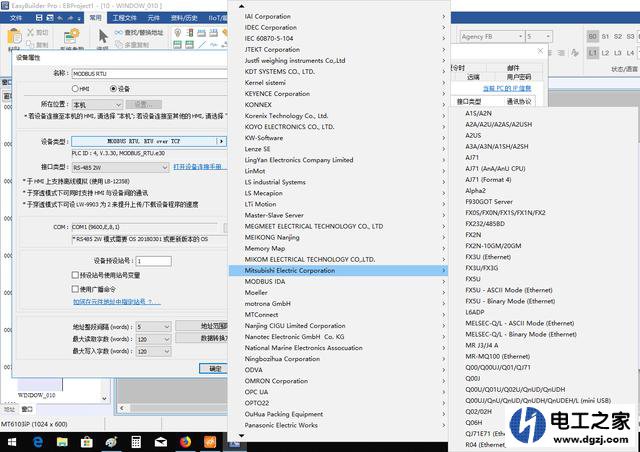The image size is (640, 452).
Task: Switch to 元件 ribbon tab
Action: (x=154, y=18)
